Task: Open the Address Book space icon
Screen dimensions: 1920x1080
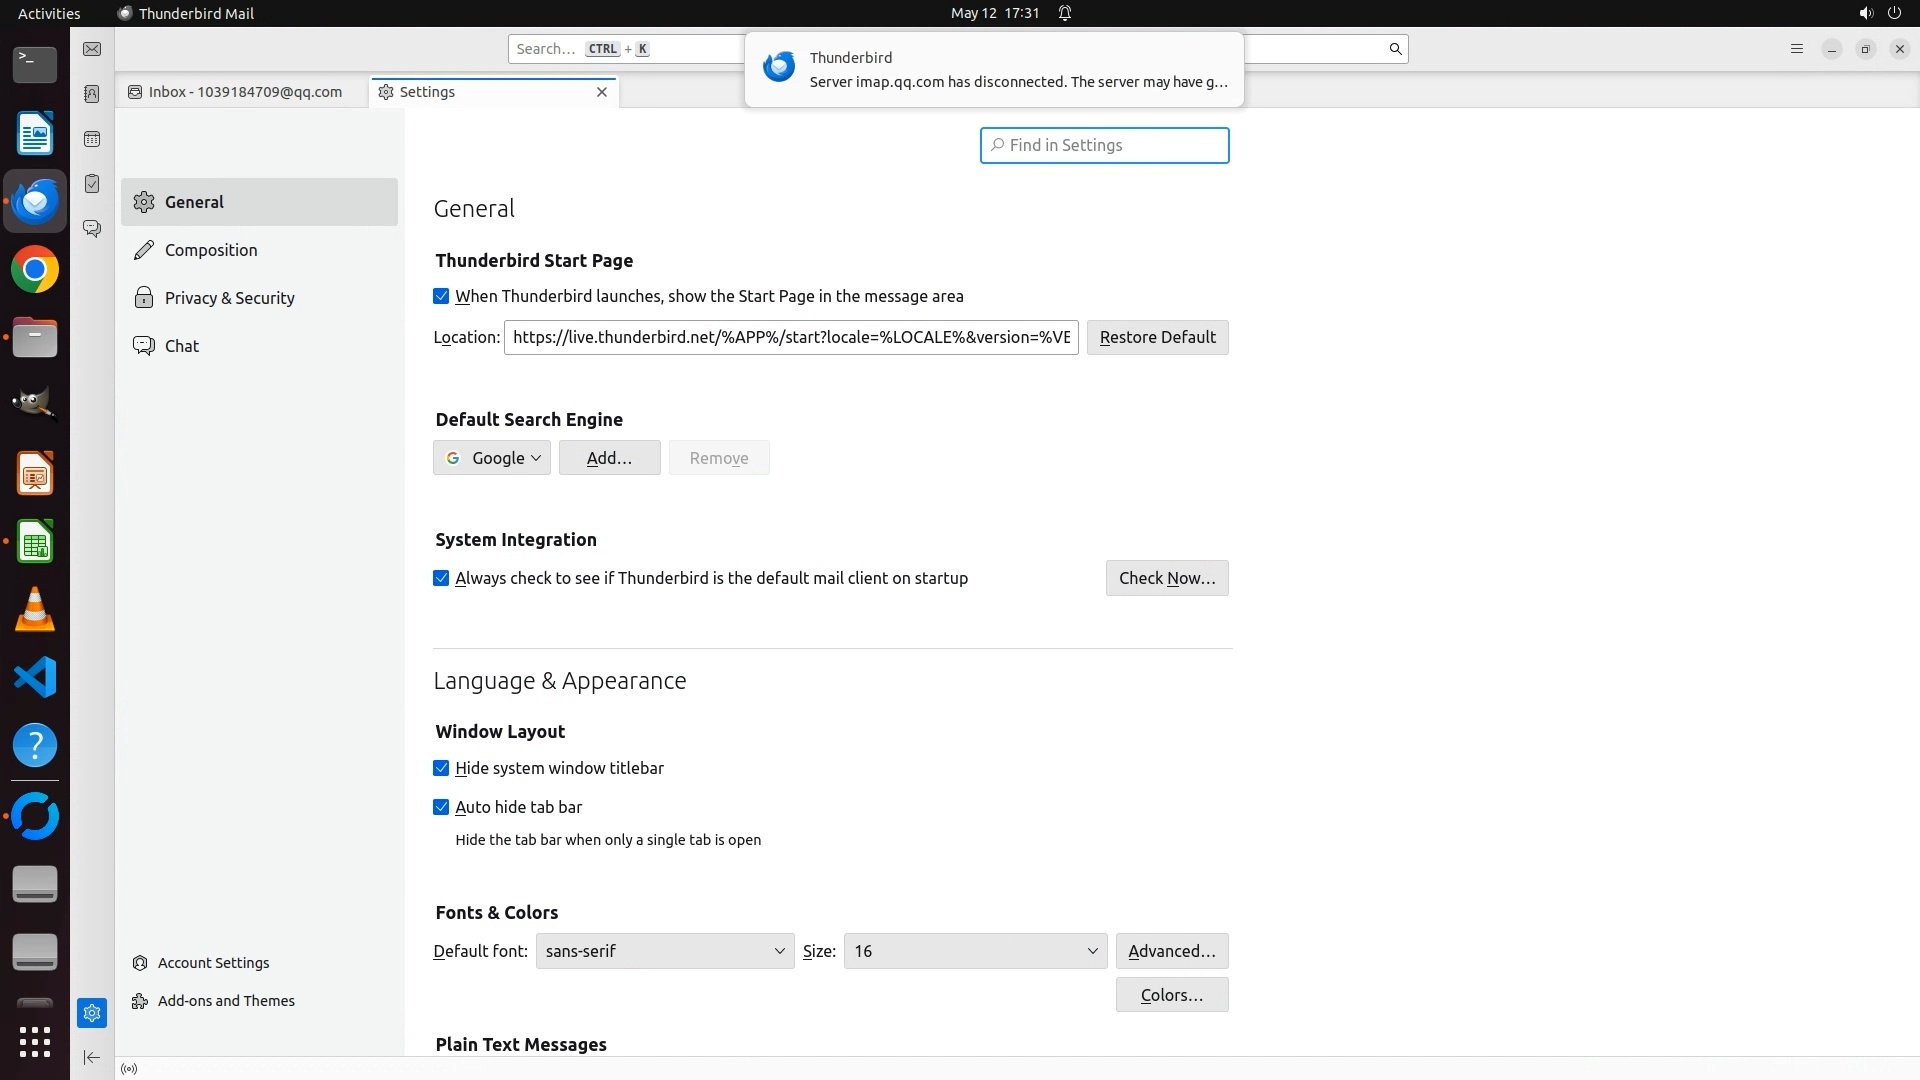Action: [92, 94]
